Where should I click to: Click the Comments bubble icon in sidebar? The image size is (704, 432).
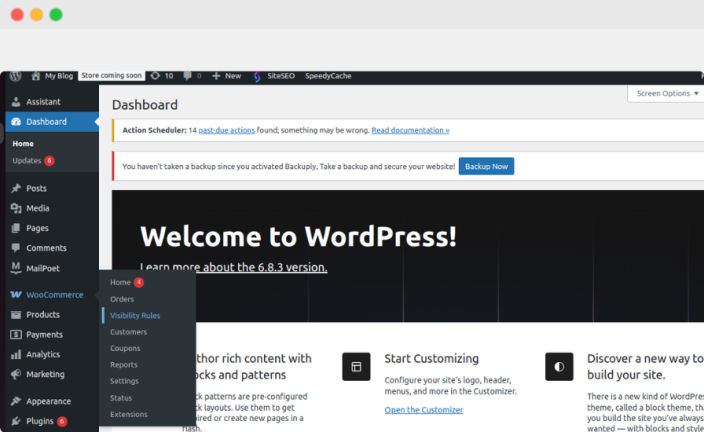pyautogui.click(x=16, y=248)
